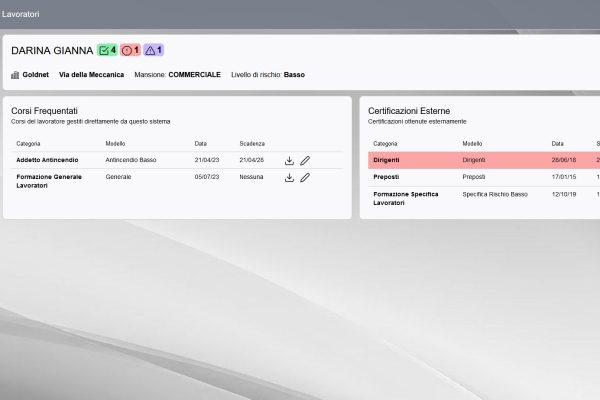Open the Lavoratori menu item
The width and height of the screenshot is (600, 400).
21,14
